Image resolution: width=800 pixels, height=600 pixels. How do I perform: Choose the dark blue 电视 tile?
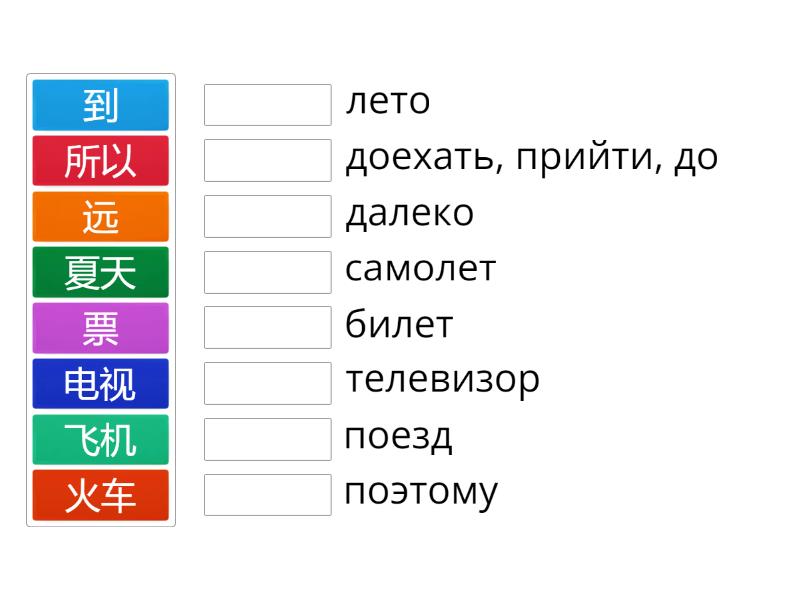coord(101,384)
